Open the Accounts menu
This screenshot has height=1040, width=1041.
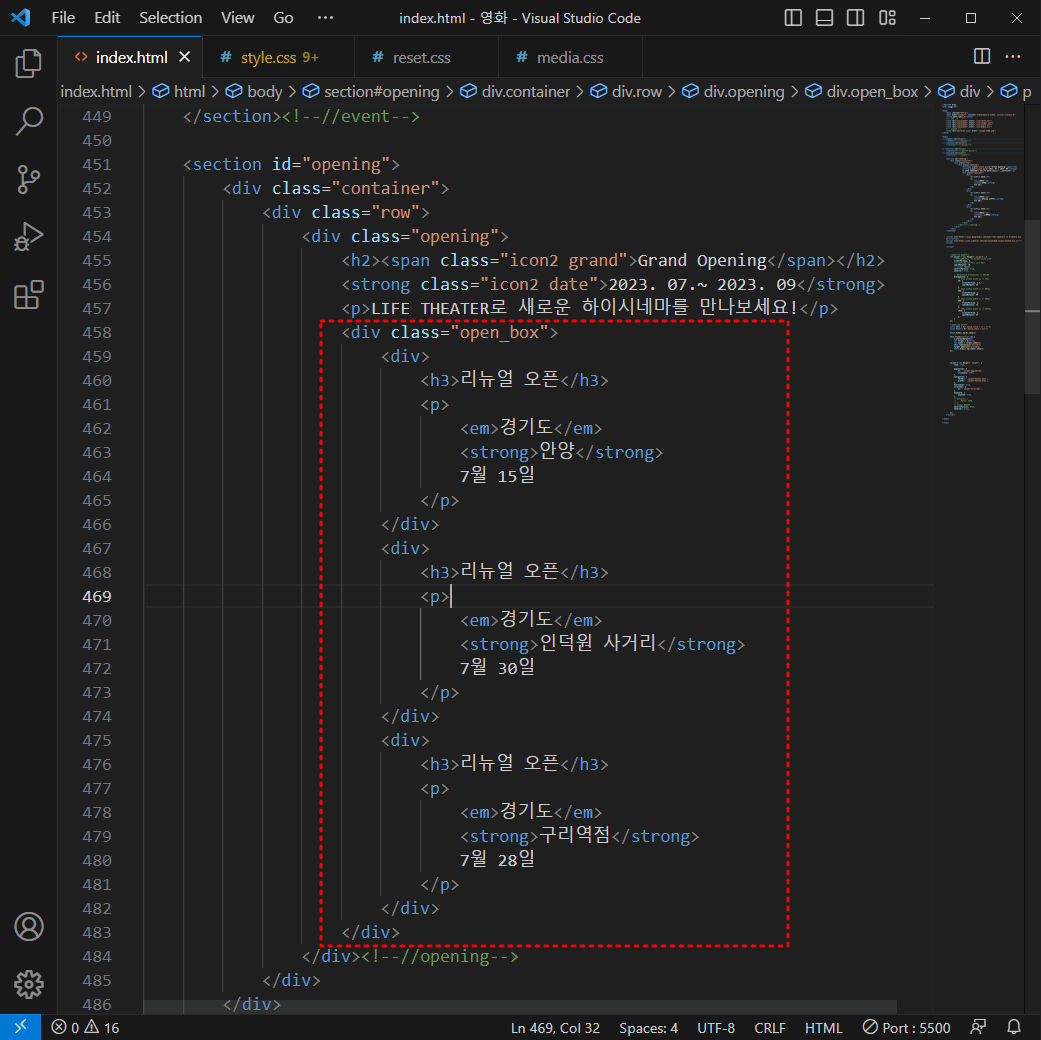(29, 926)
